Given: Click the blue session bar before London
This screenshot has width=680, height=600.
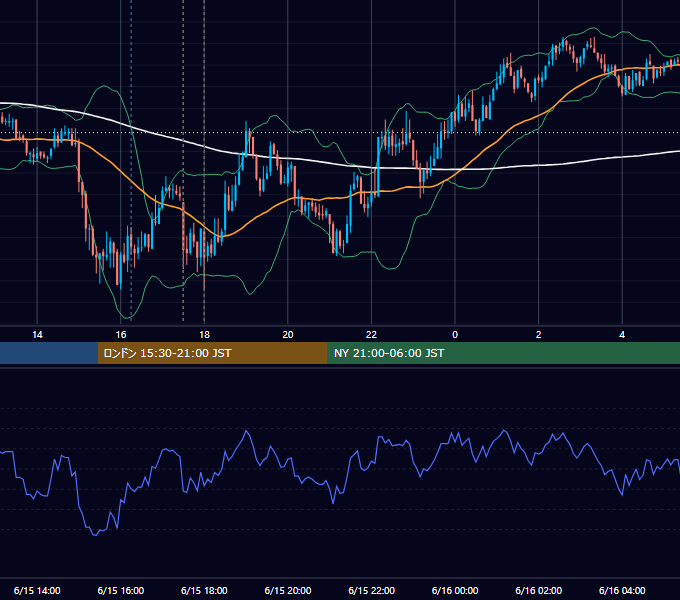Looking at the screenshot, I should pyautogui.click(x=49, y=353).
